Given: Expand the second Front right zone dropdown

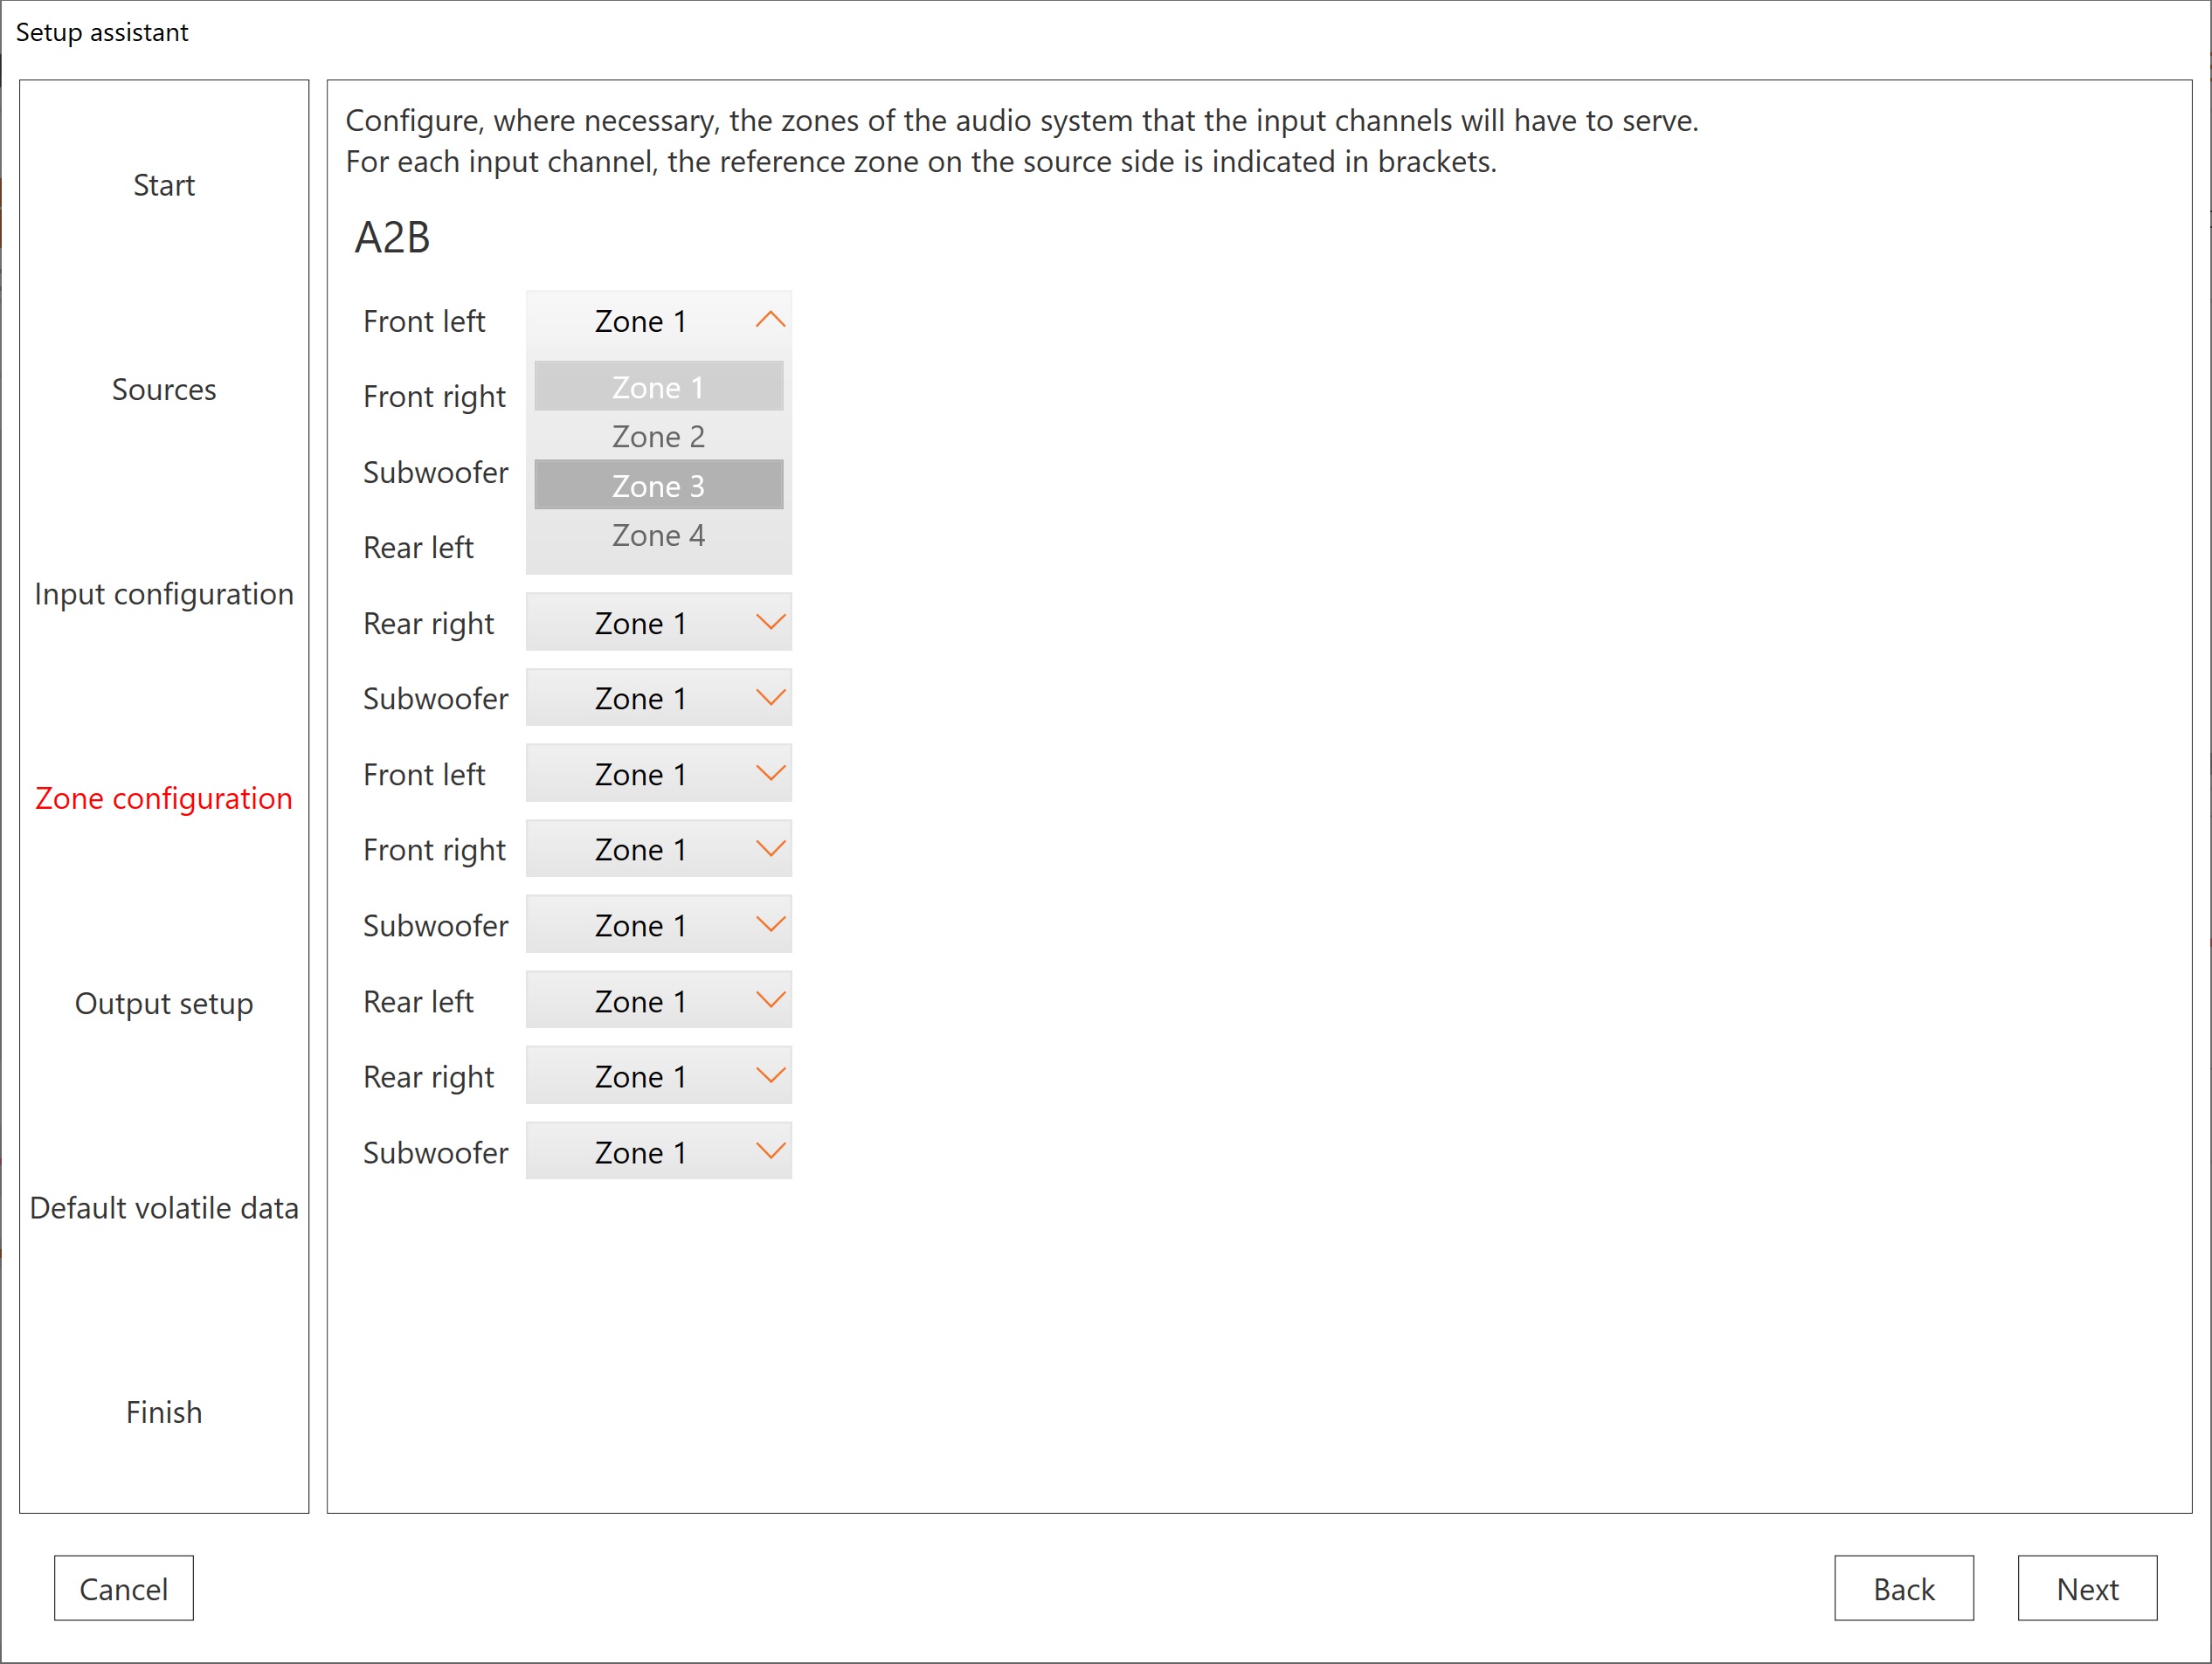Looking at the screenshot, I should (x=659, y=849).
